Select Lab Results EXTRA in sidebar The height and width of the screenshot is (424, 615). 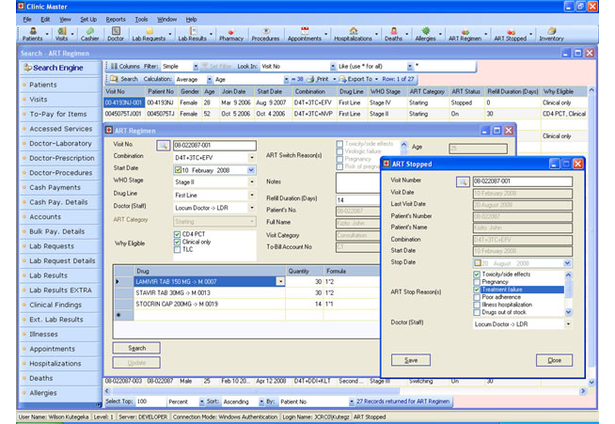tap(60, 290)
